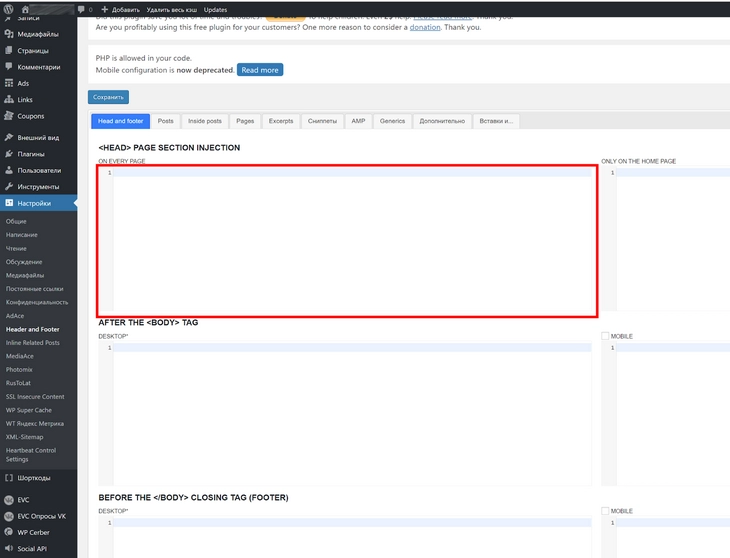
Task: Open Чтение settings submenu
Action: 16,248
